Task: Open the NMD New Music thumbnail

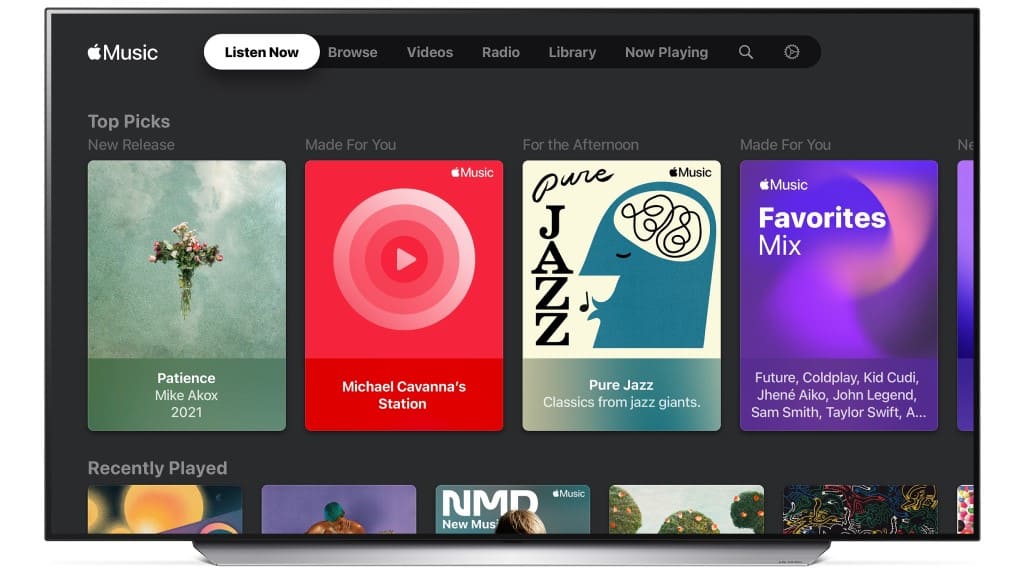Action: pyautogui.click(x=512, y=509)
